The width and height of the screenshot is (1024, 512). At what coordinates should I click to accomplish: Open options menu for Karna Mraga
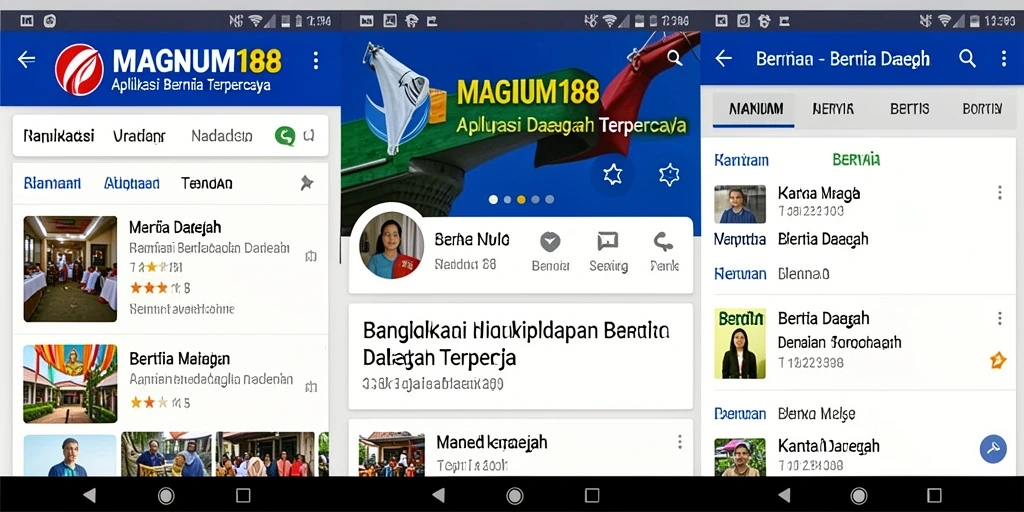999,193
